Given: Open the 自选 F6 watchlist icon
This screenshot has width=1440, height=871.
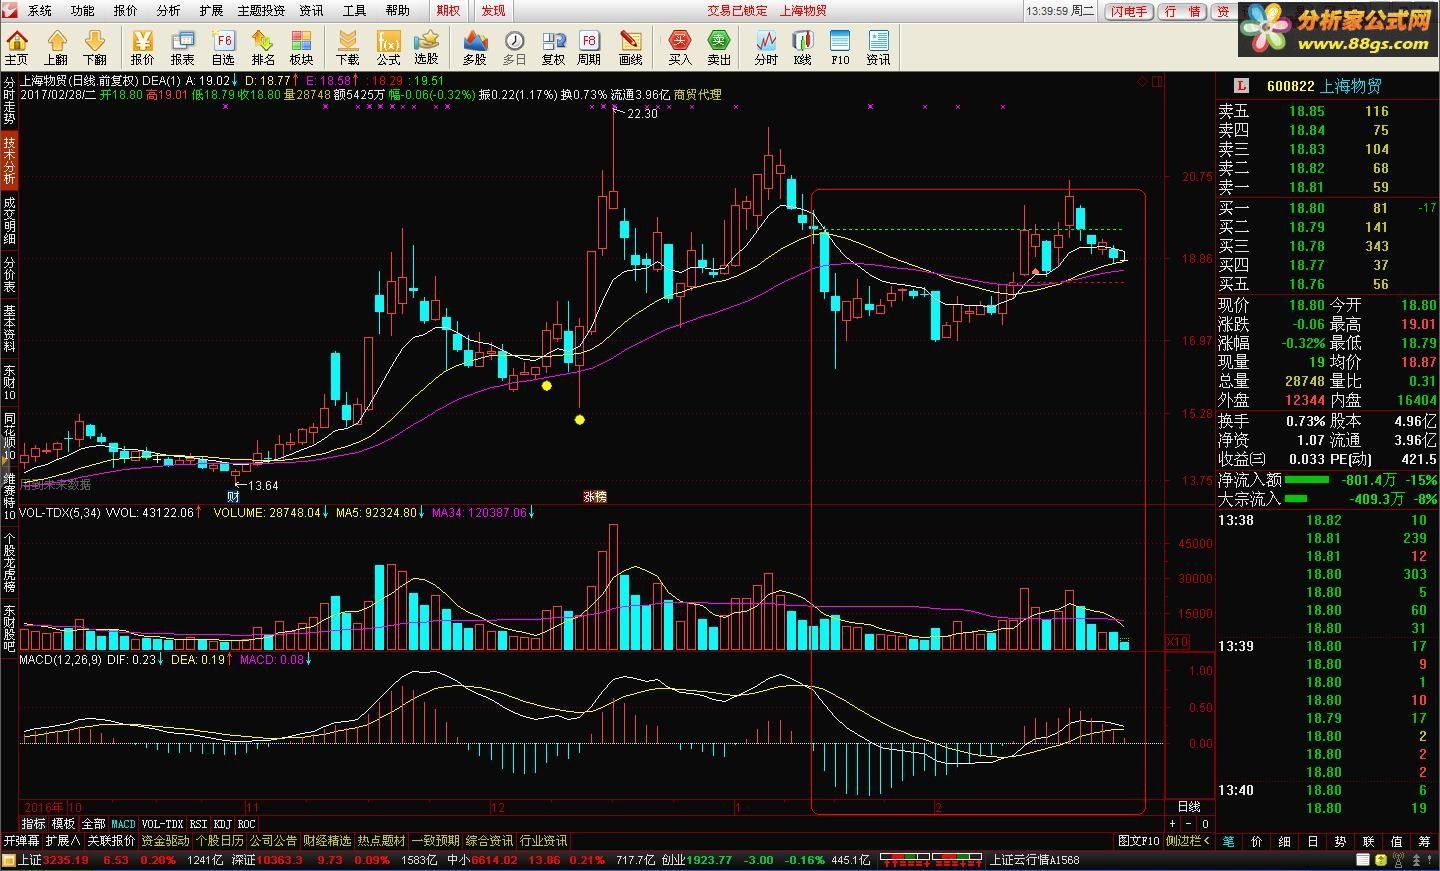Looking at the screenshot, I should pos(223,47).
